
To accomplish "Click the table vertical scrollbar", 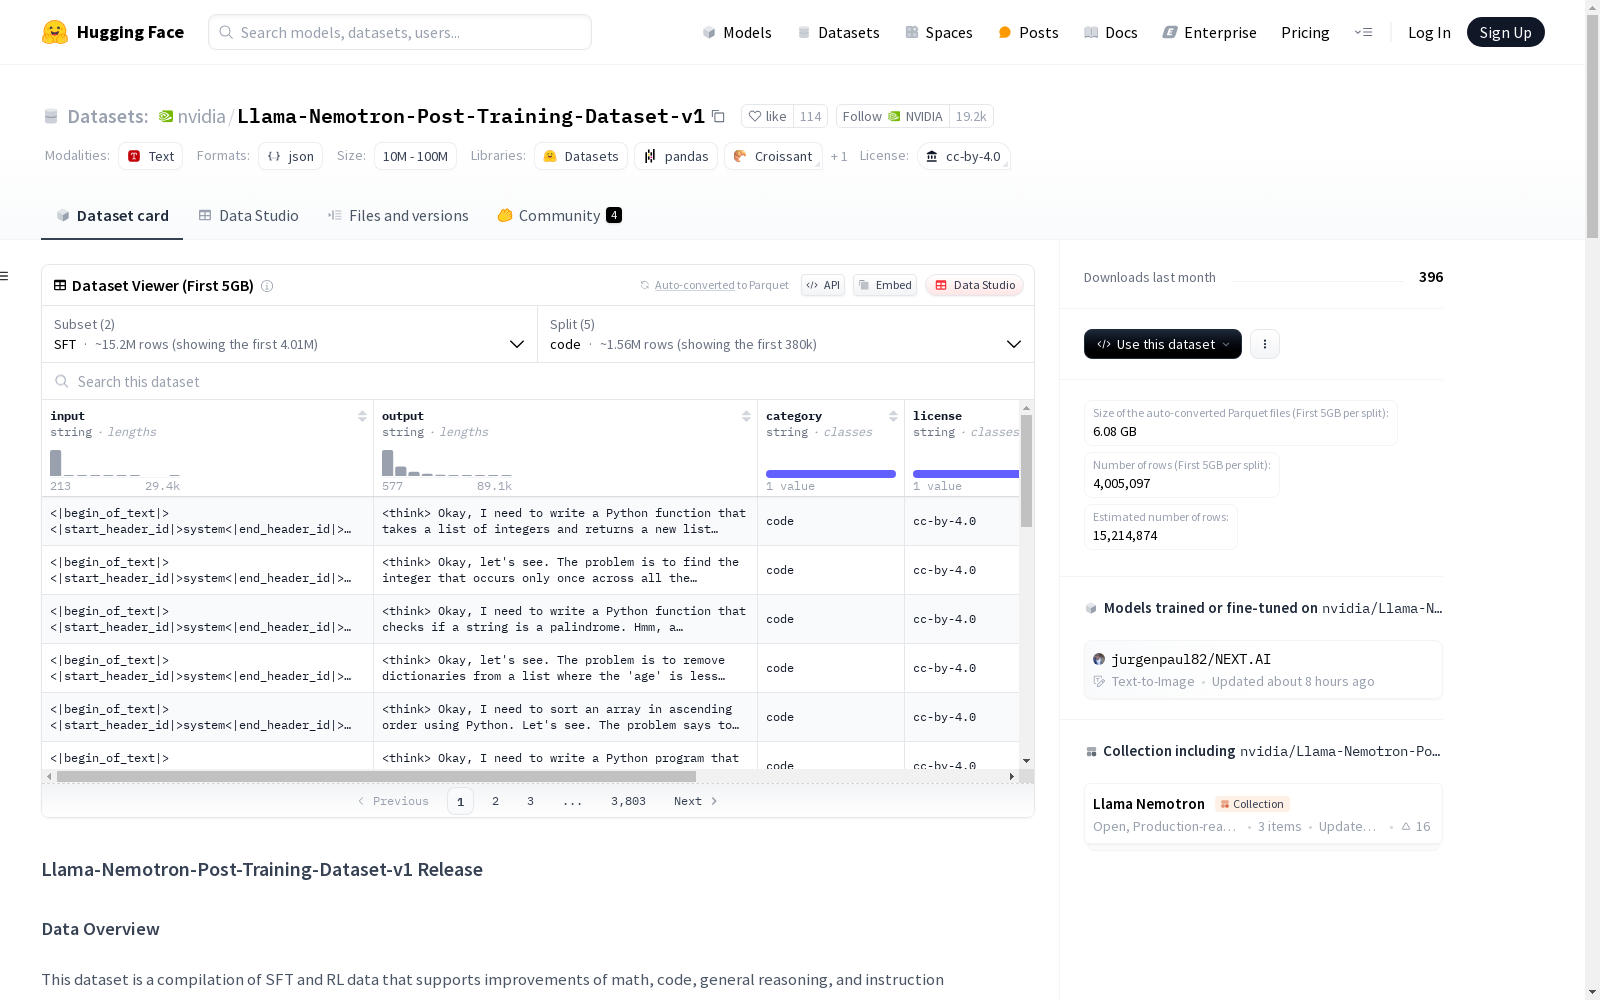I will (1026, 470).
